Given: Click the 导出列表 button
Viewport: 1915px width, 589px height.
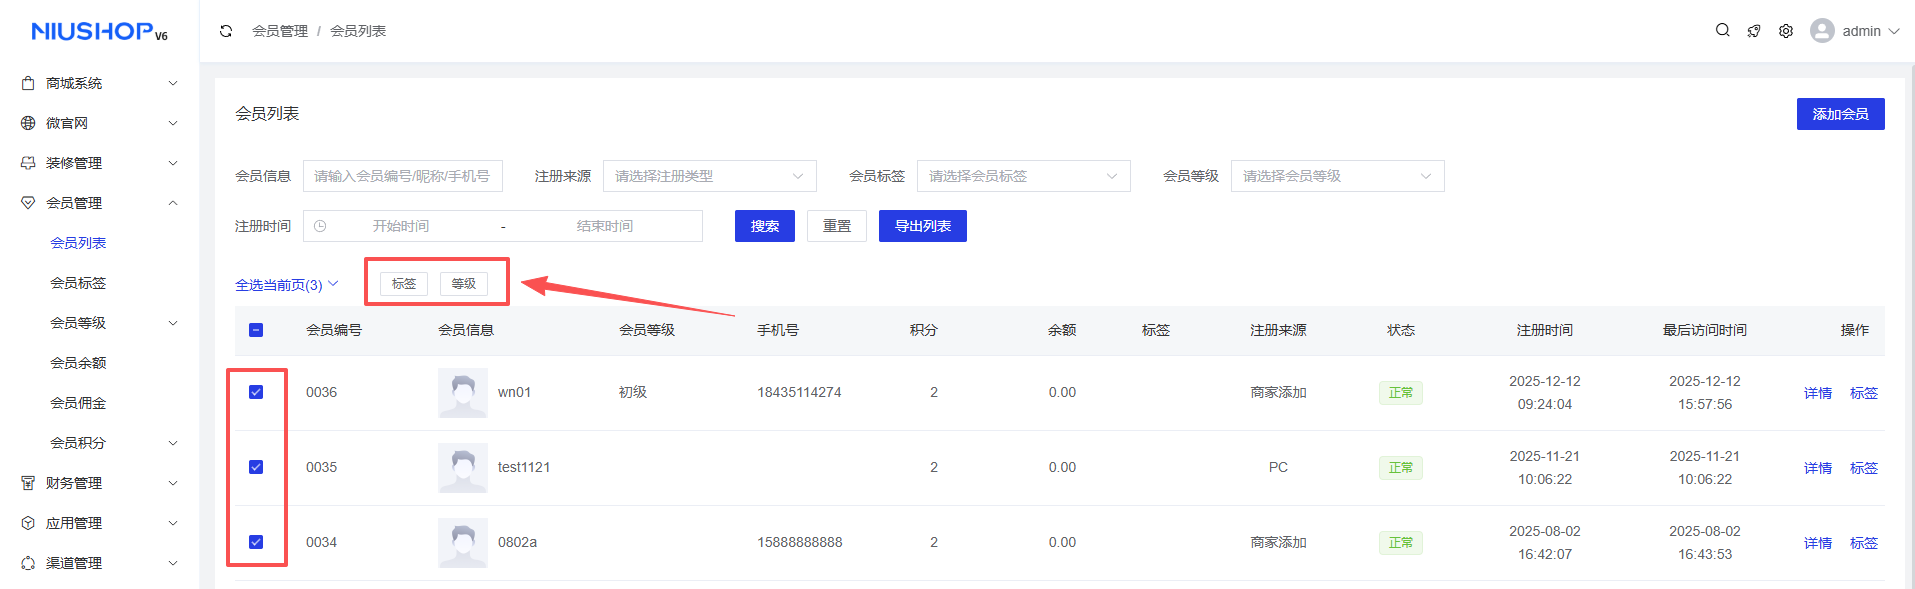Looking at the screenshot, I should pyautogui.click(x=922, y=226).
